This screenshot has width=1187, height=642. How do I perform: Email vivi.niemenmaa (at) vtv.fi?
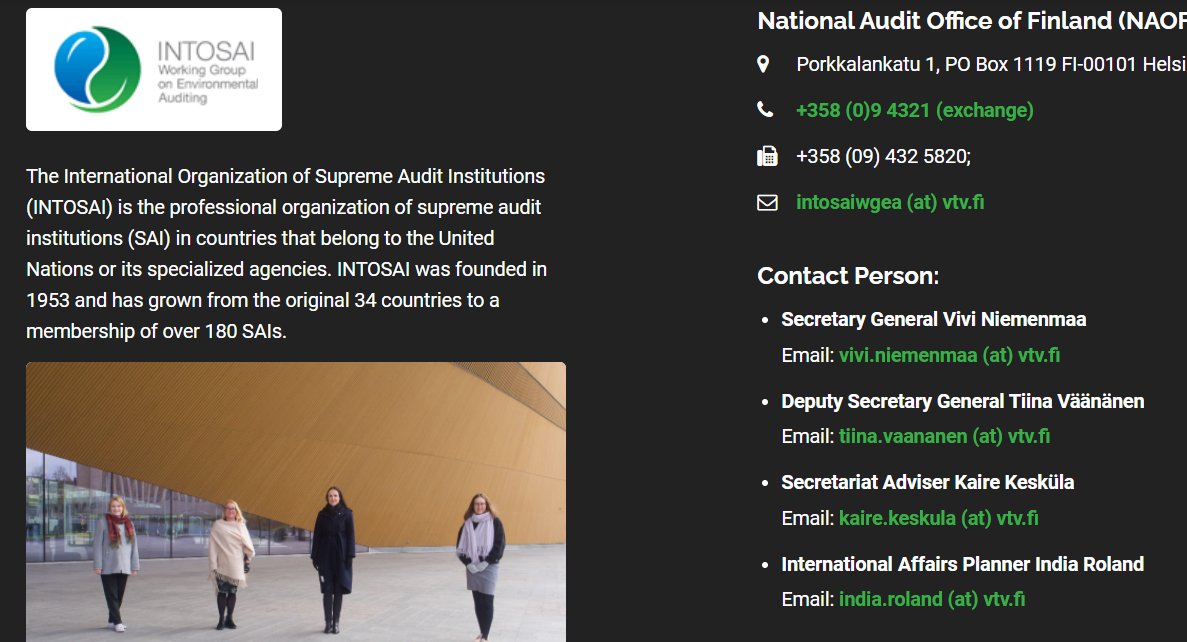coord(949,355)
